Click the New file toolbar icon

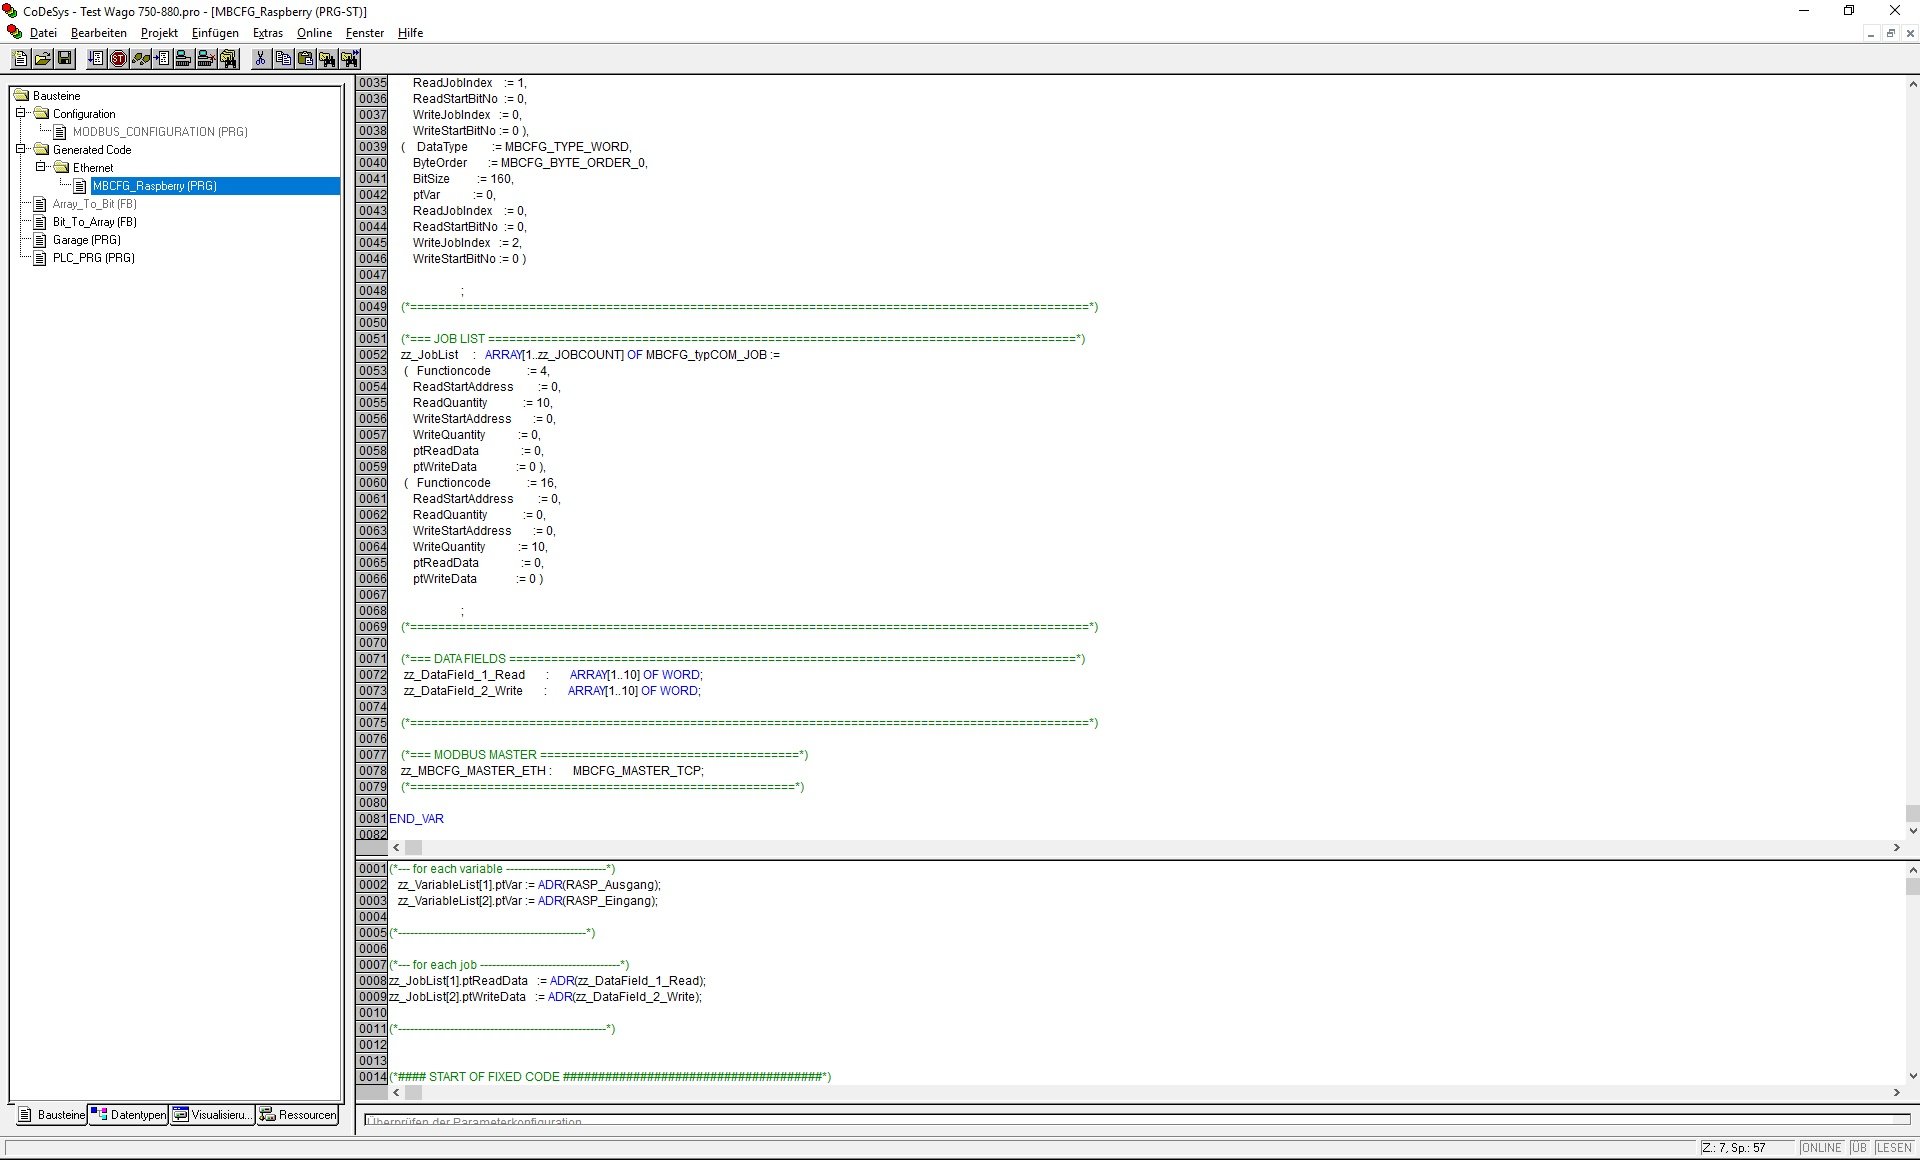click(x=20, y=59)
